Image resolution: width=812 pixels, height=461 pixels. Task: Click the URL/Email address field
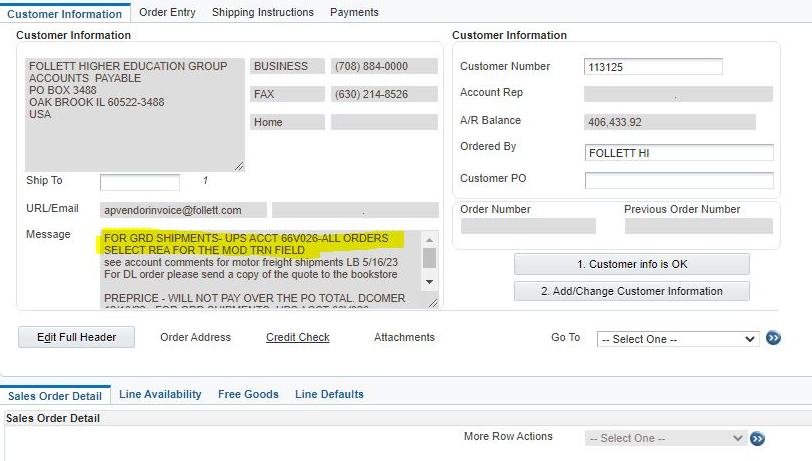coord(183,210)
